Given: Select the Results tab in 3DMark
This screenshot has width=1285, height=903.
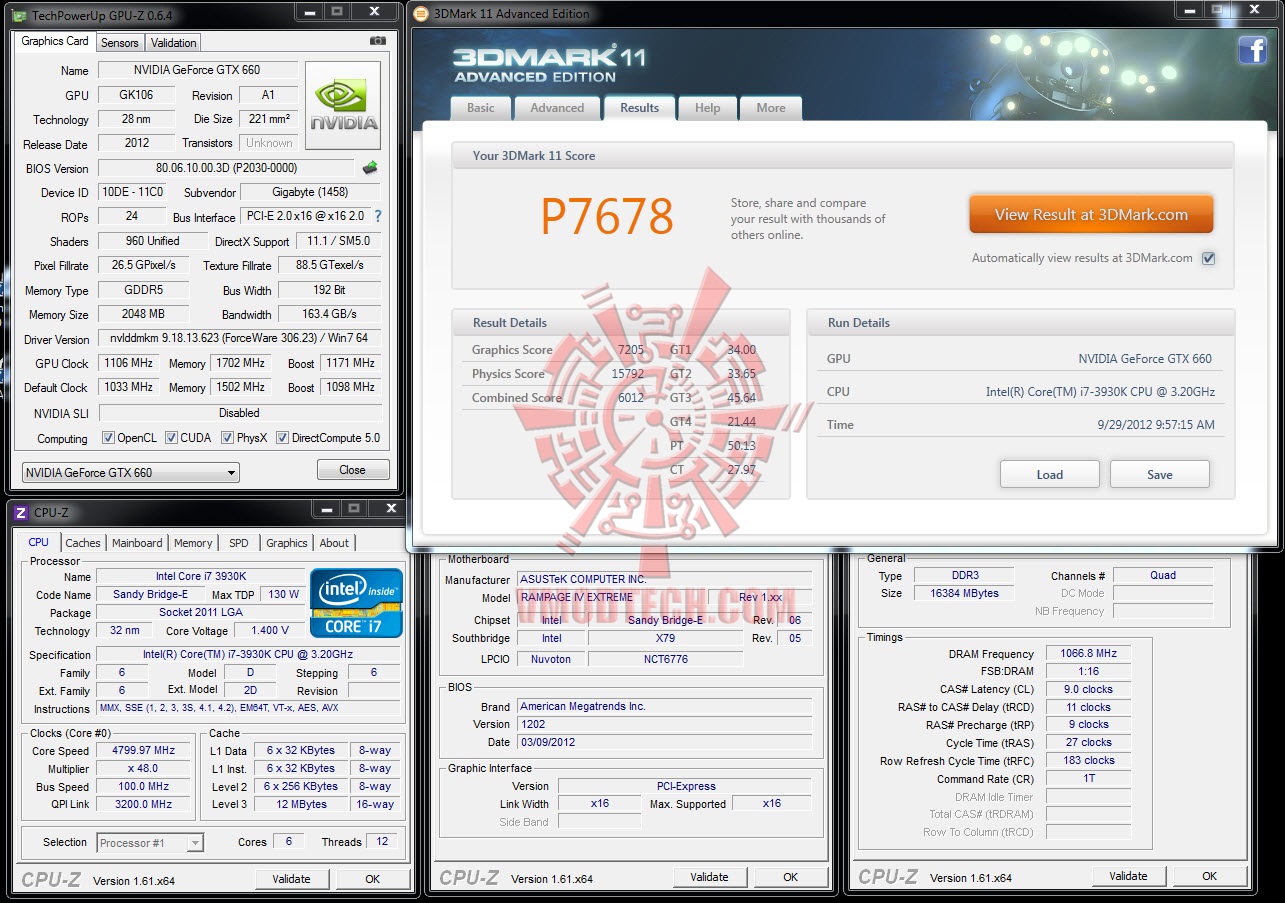Looking at the screenshot, I should click(x=639, y=108).
